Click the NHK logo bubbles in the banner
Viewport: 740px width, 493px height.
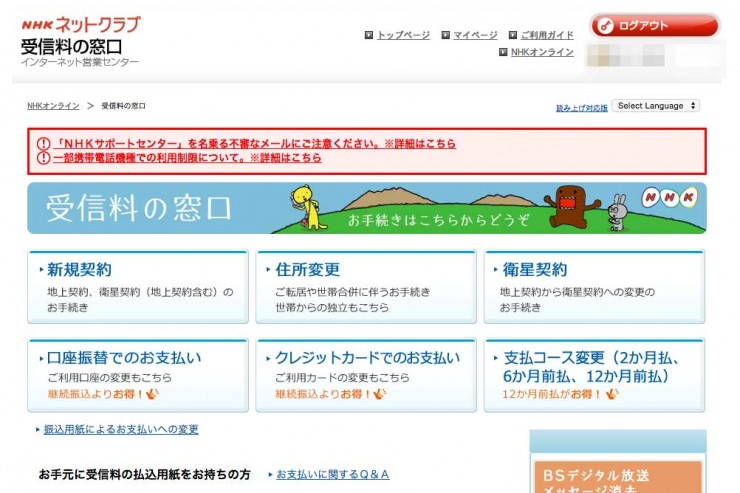coord(670,197)
